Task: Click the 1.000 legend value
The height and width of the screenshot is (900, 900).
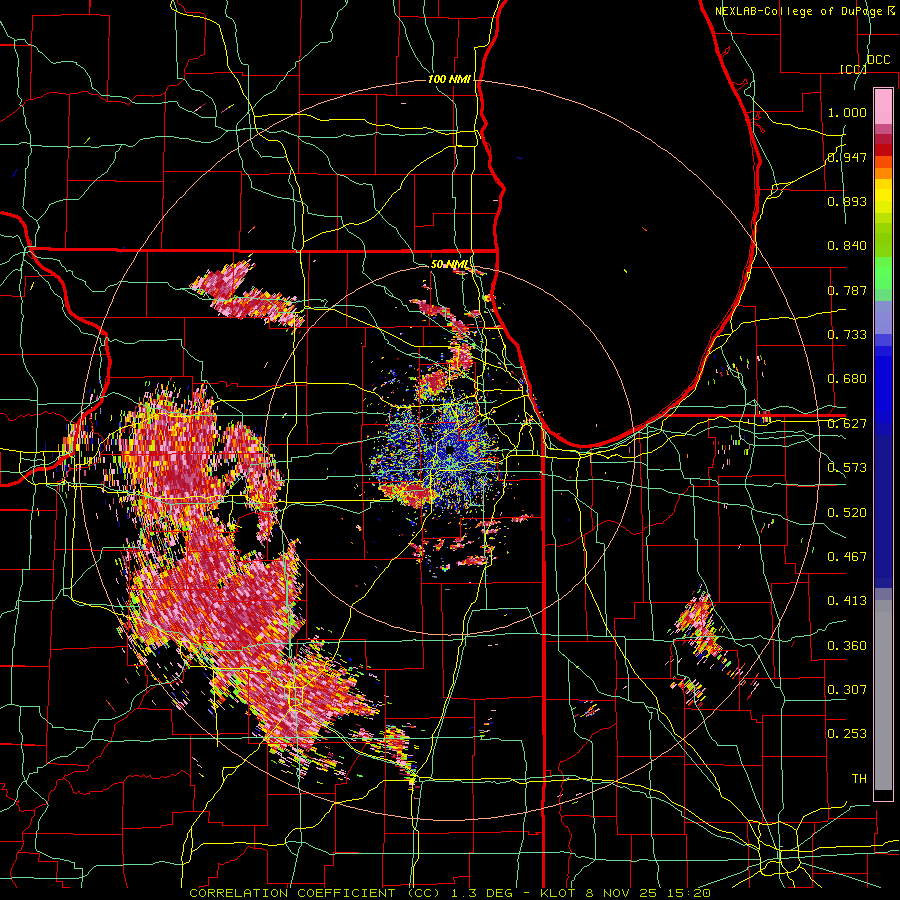Action: [847, 112]
